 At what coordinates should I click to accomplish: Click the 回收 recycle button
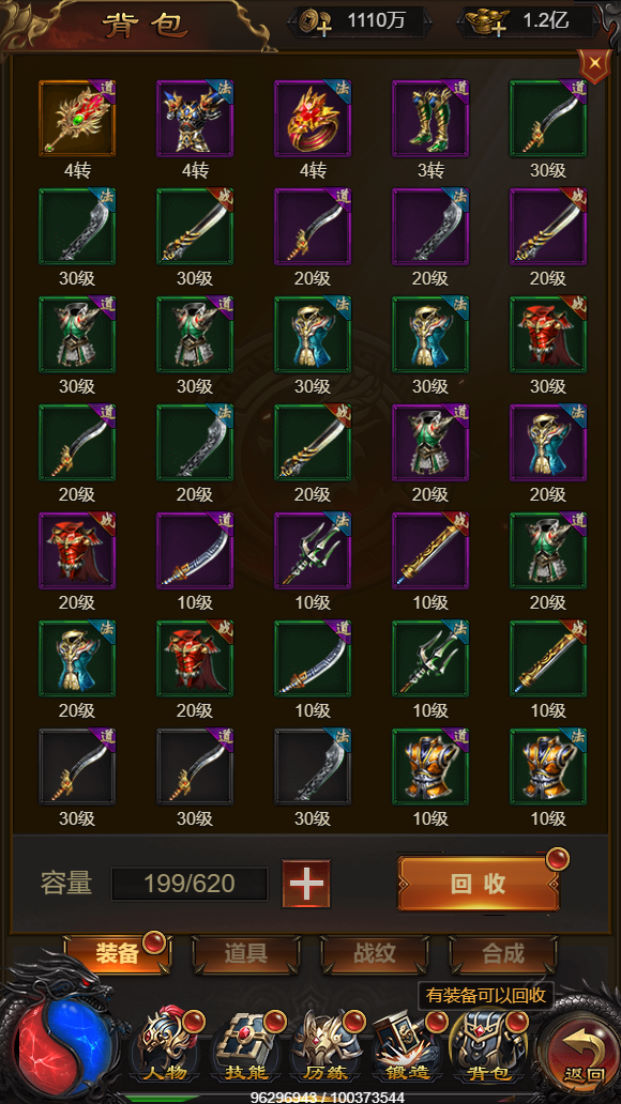[x=479, y=884]
